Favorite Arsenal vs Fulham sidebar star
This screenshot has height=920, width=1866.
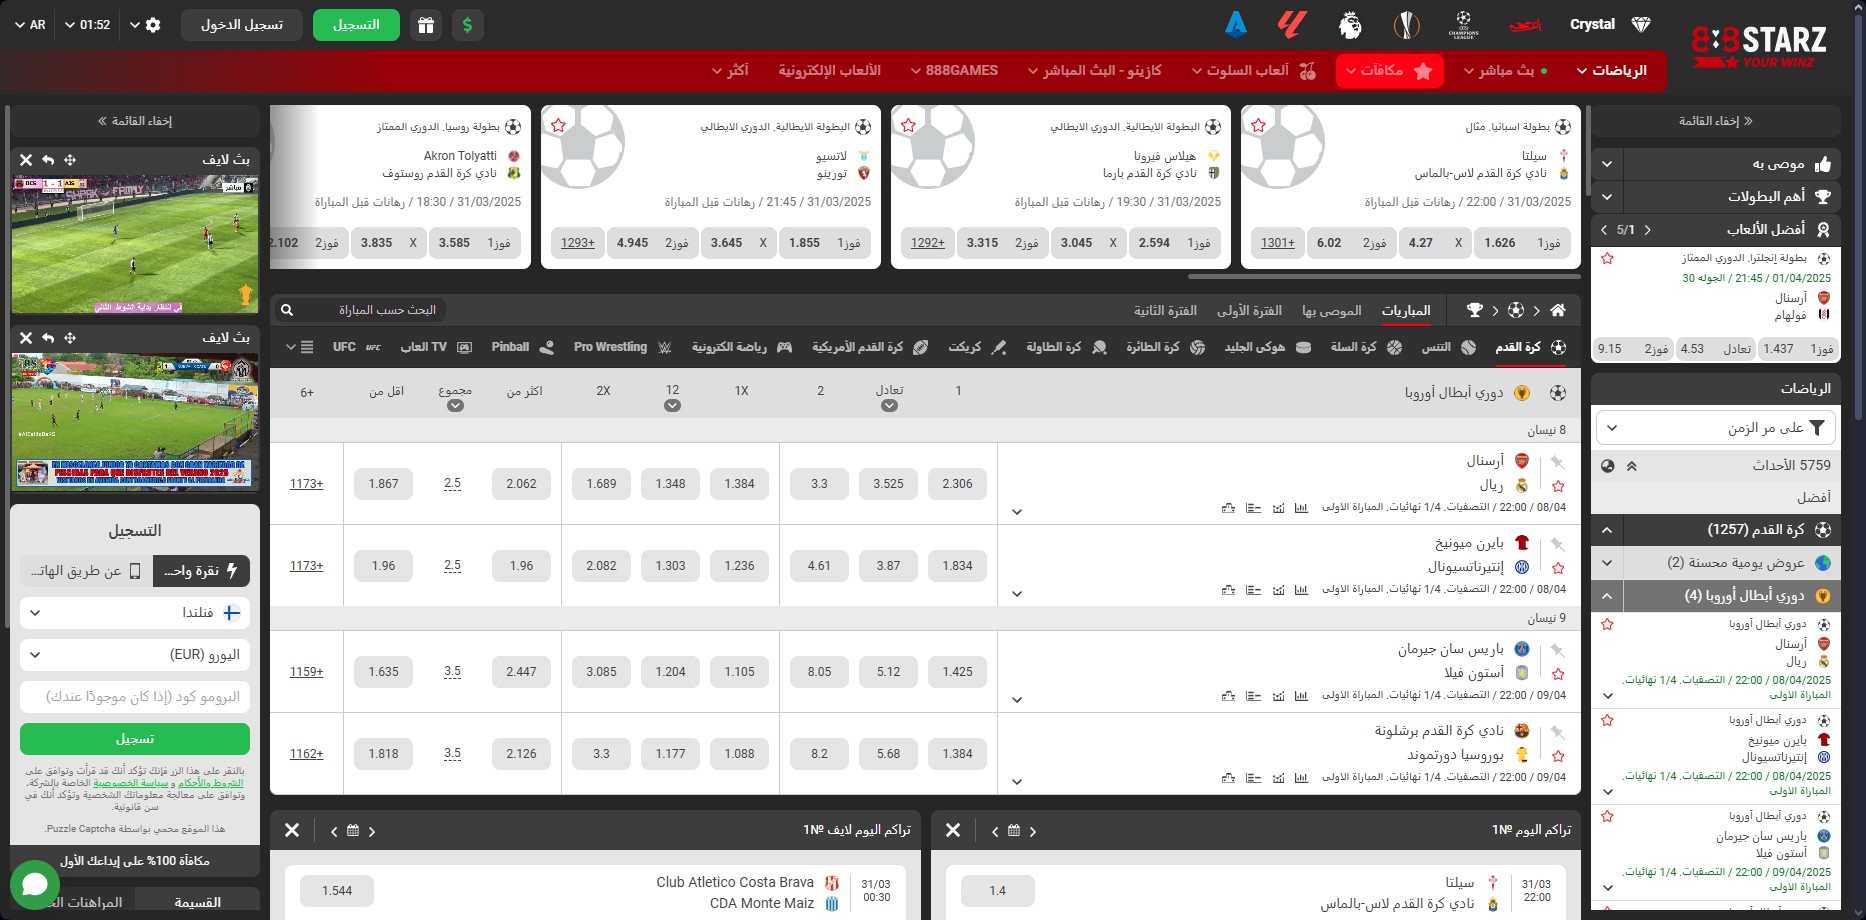coord(1607,258)
